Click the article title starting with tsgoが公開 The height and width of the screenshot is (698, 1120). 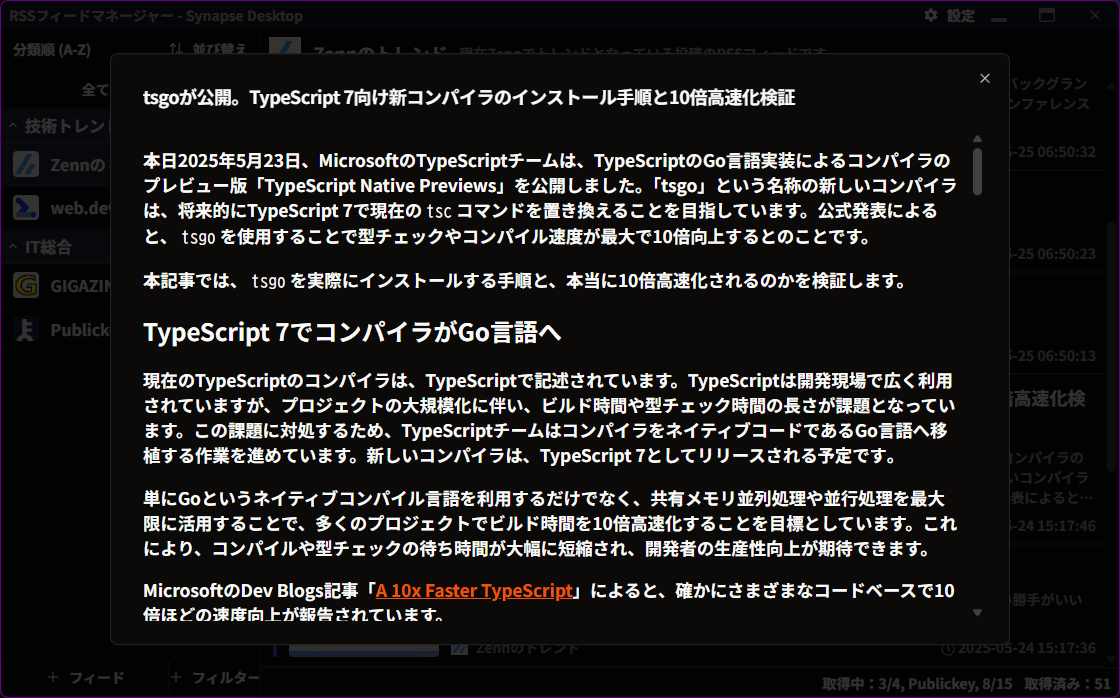469,97
